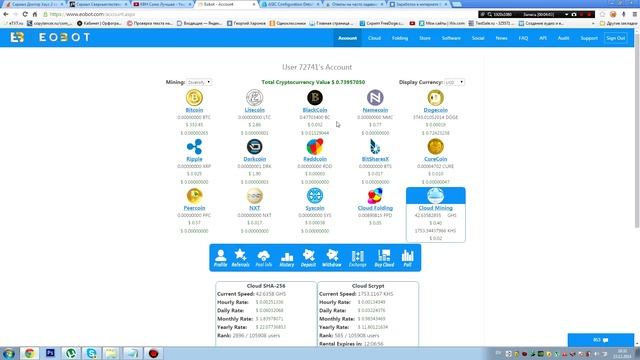Click the Darkcoin icon

point(254,147)
